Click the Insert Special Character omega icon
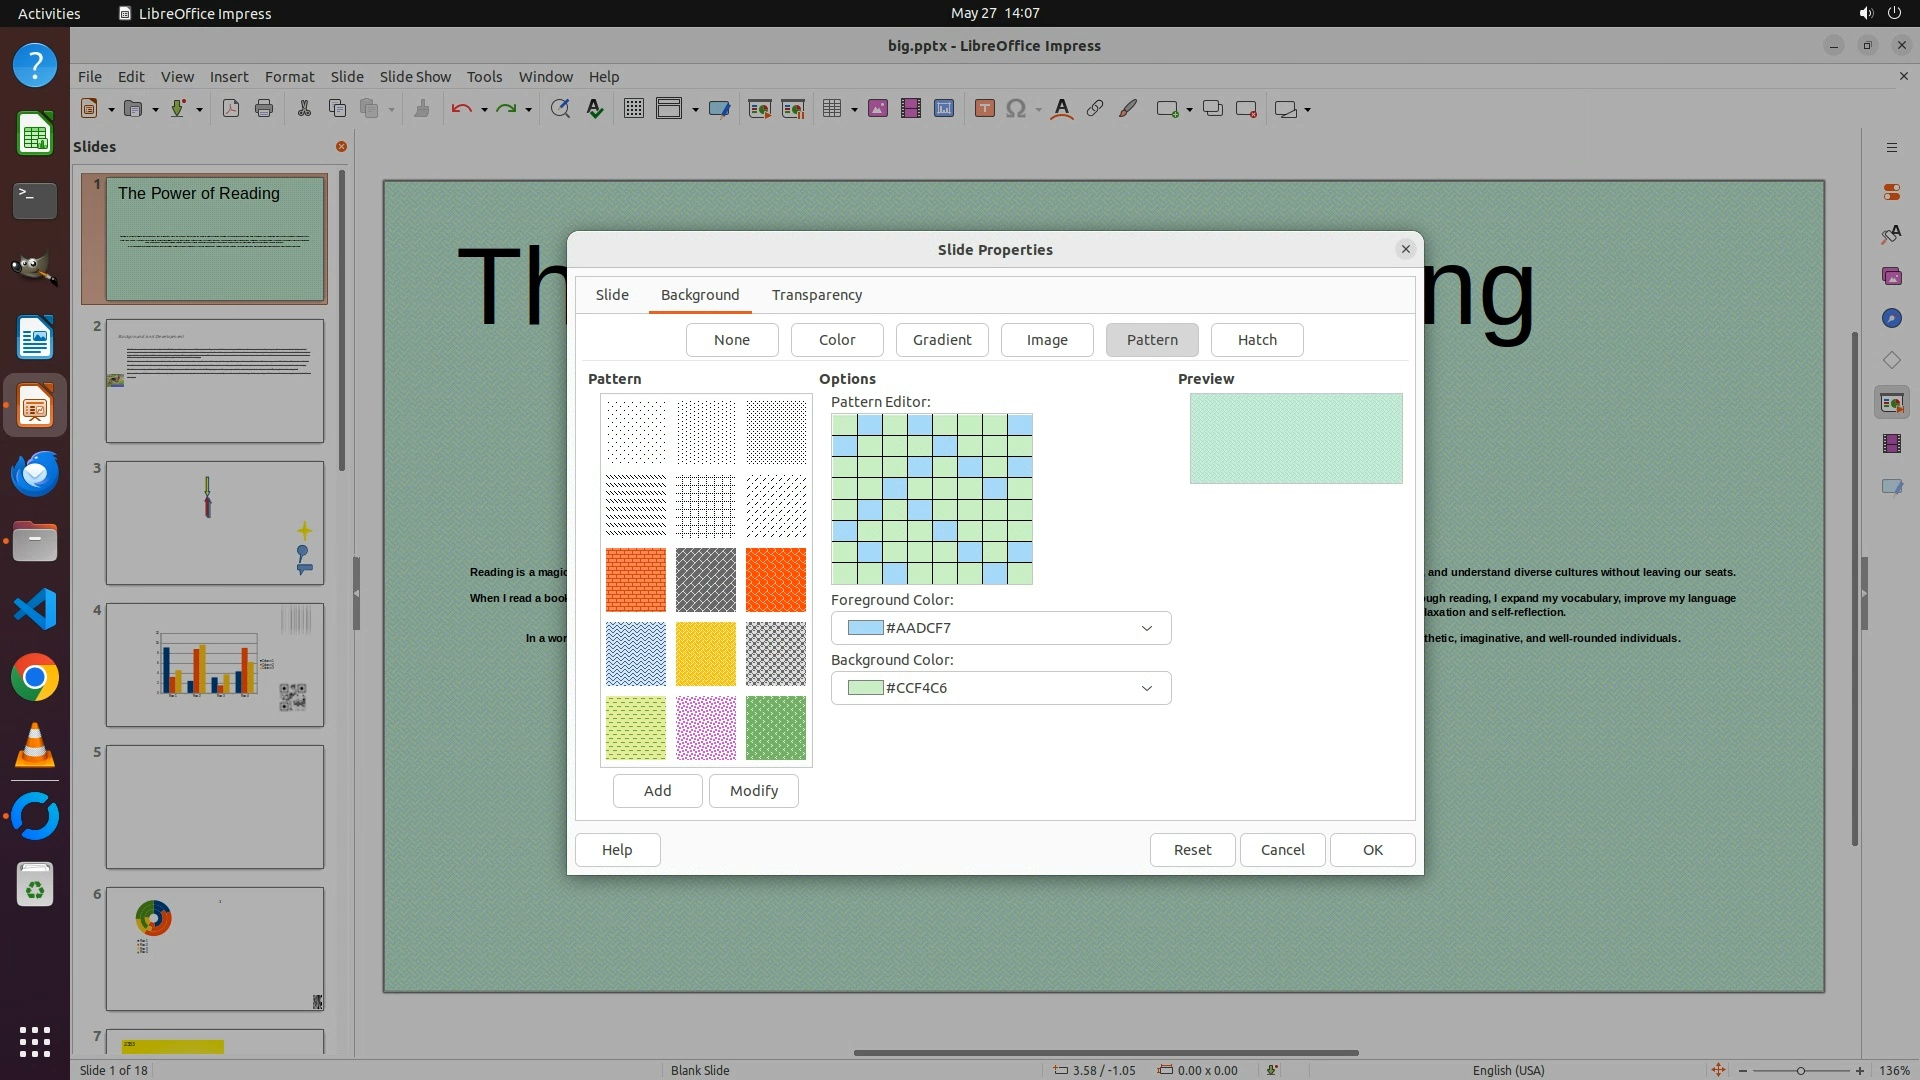Viewport: 1920px width, 1080px height. point(1016,108)
